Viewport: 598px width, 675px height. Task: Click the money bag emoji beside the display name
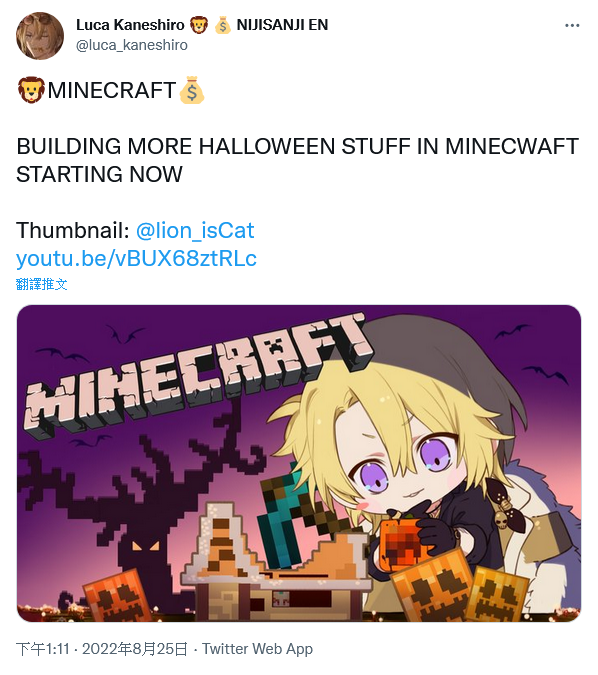pyautogui.click(x=223, y=25)
